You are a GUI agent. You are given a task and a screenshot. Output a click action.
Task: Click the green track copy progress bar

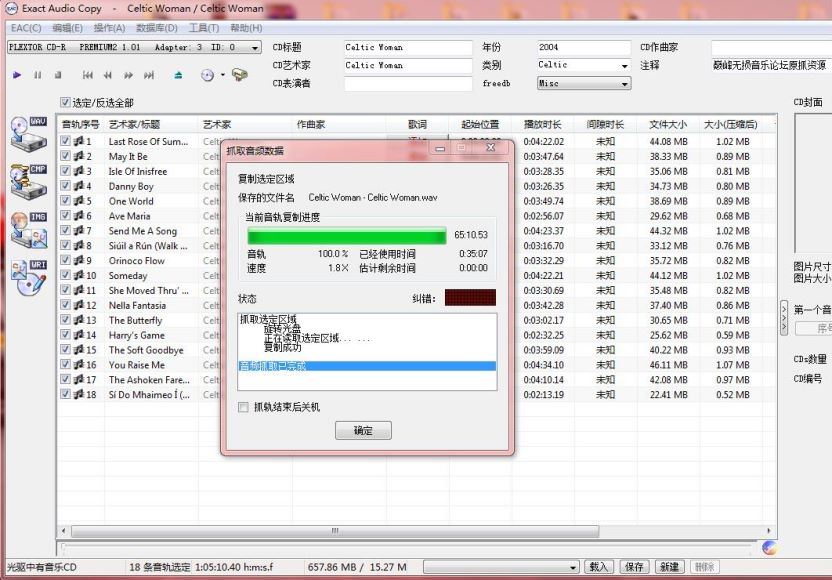(x=347, y=236)
